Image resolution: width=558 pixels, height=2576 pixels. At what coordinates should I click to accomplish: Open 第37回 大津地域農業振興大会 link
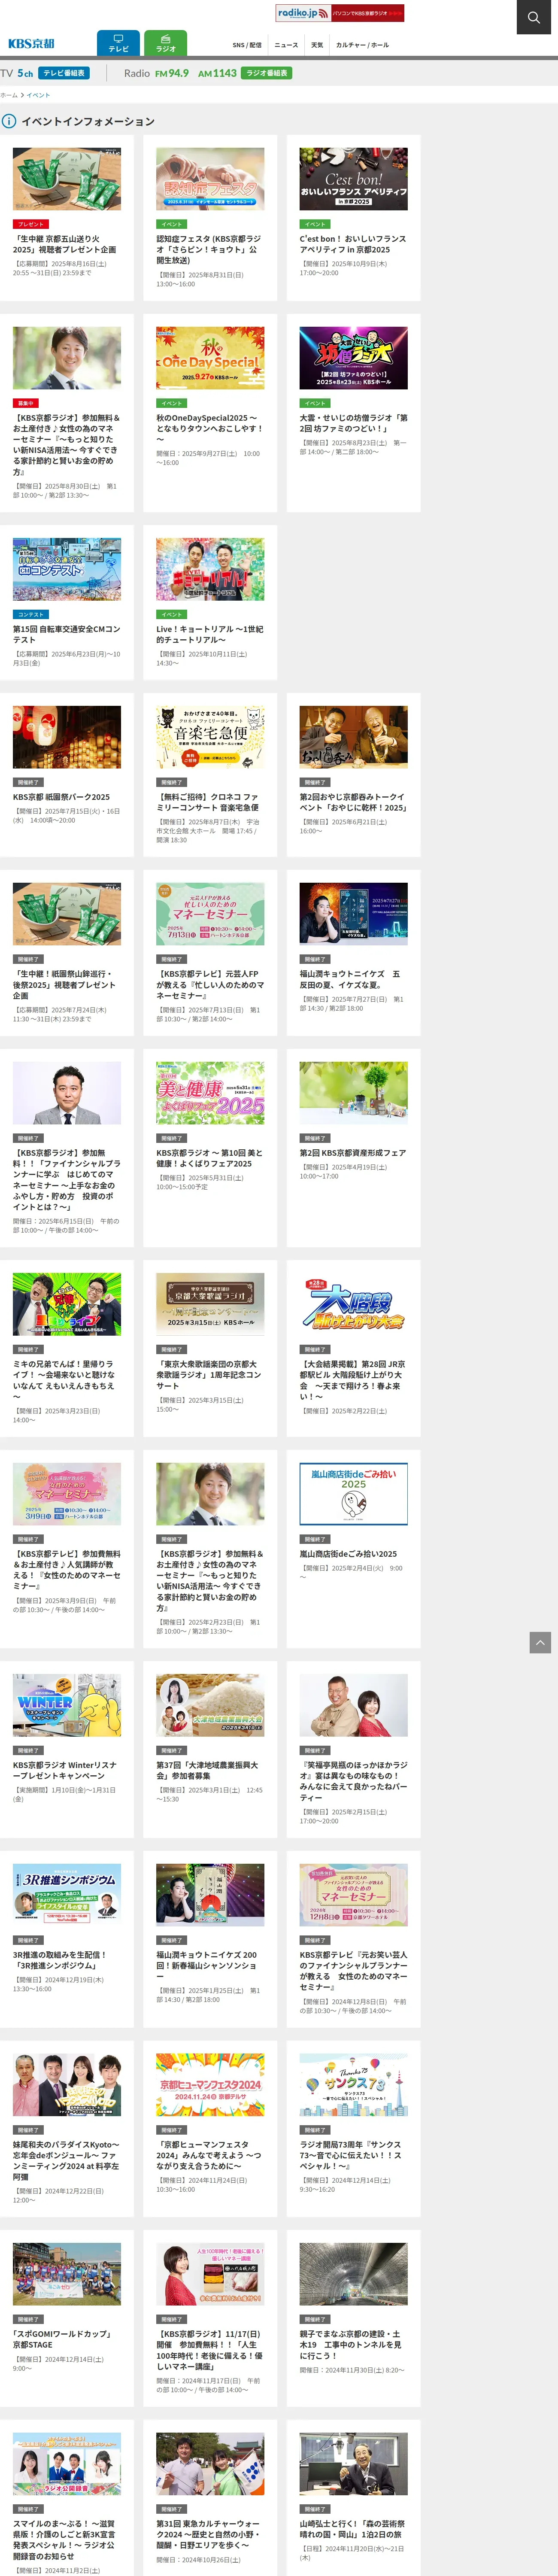pyautogui.click(x=207, y=1770)
